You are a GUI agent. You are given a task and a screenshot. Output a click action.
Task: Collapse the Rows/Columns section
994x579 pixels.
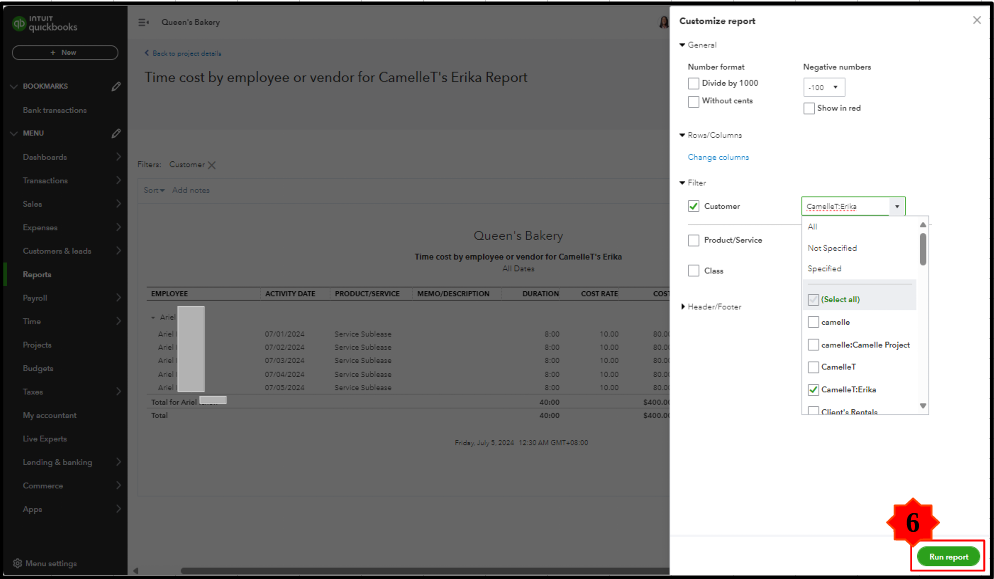point(682,135)
